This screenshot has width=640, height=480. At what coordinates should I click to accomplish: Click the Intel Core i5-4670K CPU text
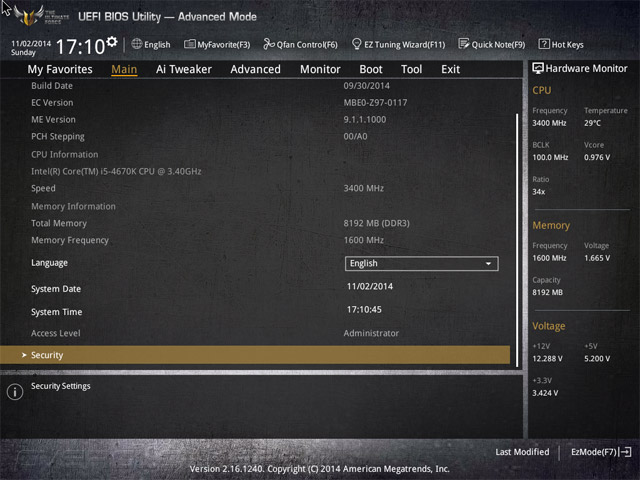[116, 172]
